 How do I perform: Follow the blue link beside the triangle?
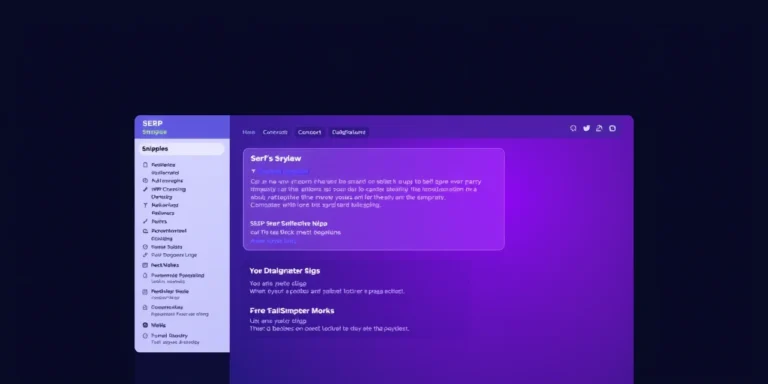click(284, 171)
